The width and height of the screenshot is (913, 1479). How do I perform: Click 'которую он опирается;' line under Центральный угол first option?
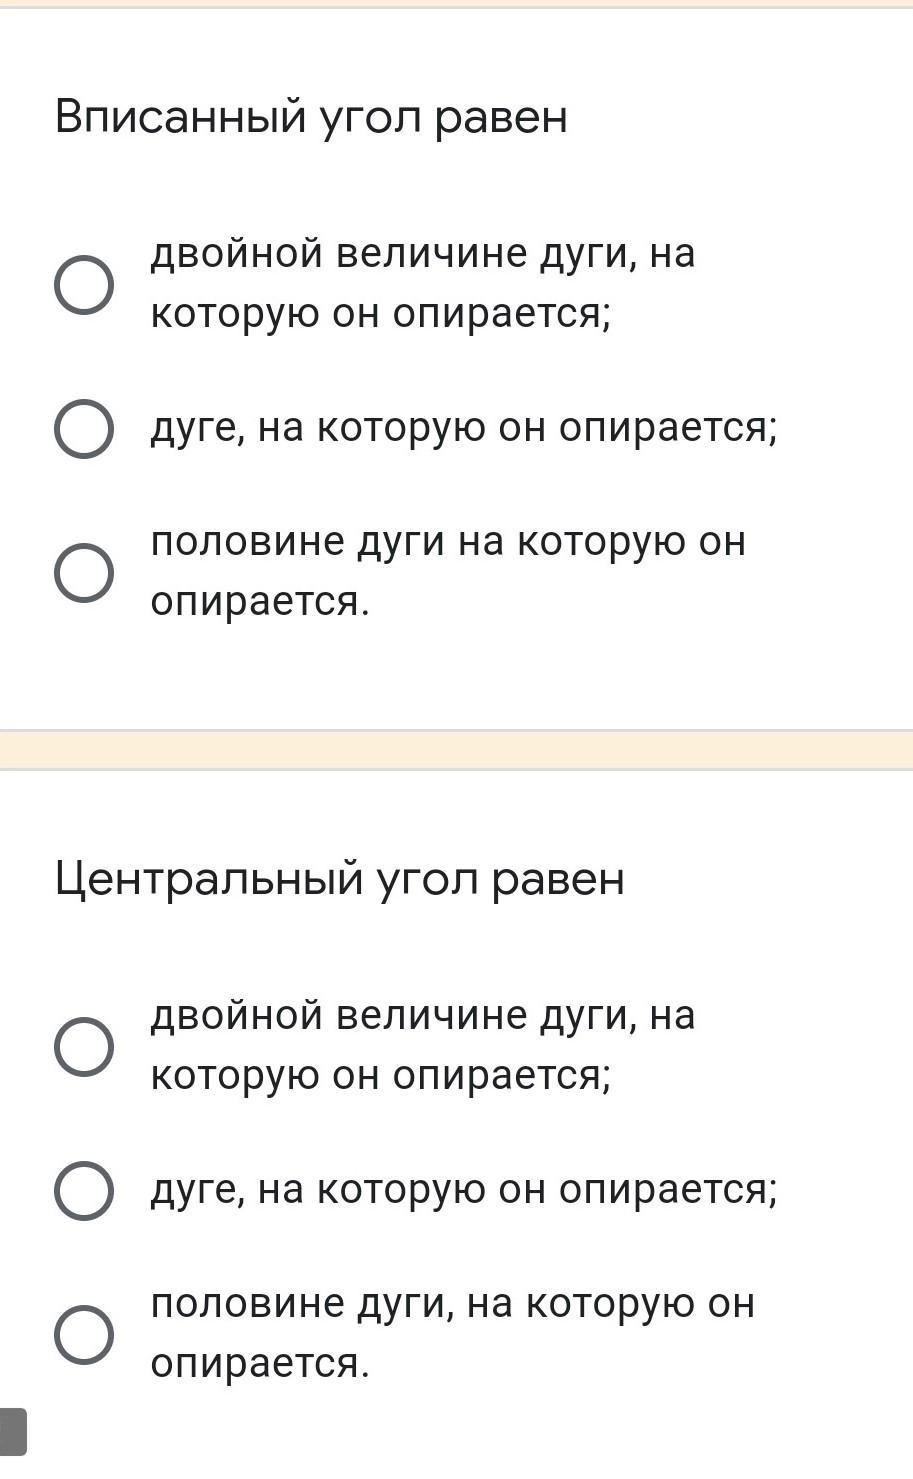(380, 1076)
